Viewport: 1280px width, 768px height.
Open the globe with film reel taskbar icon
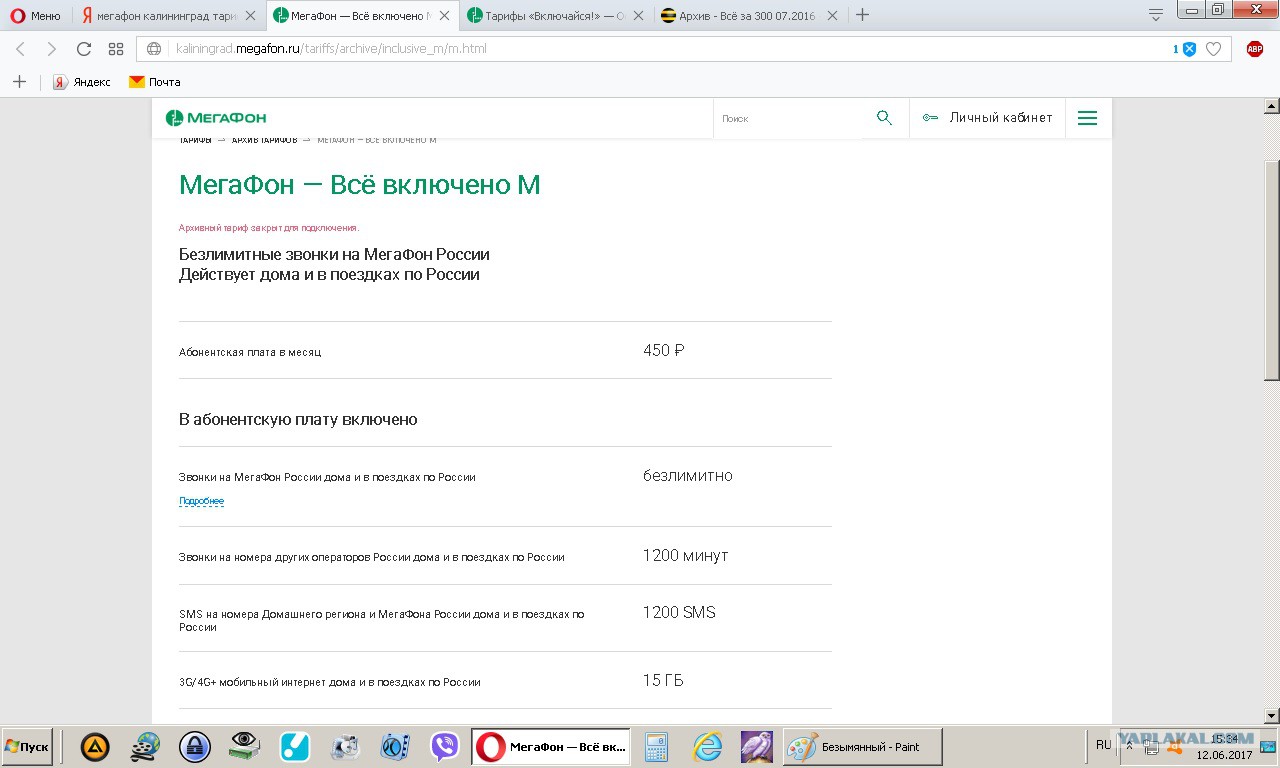[x=145, y=747]
